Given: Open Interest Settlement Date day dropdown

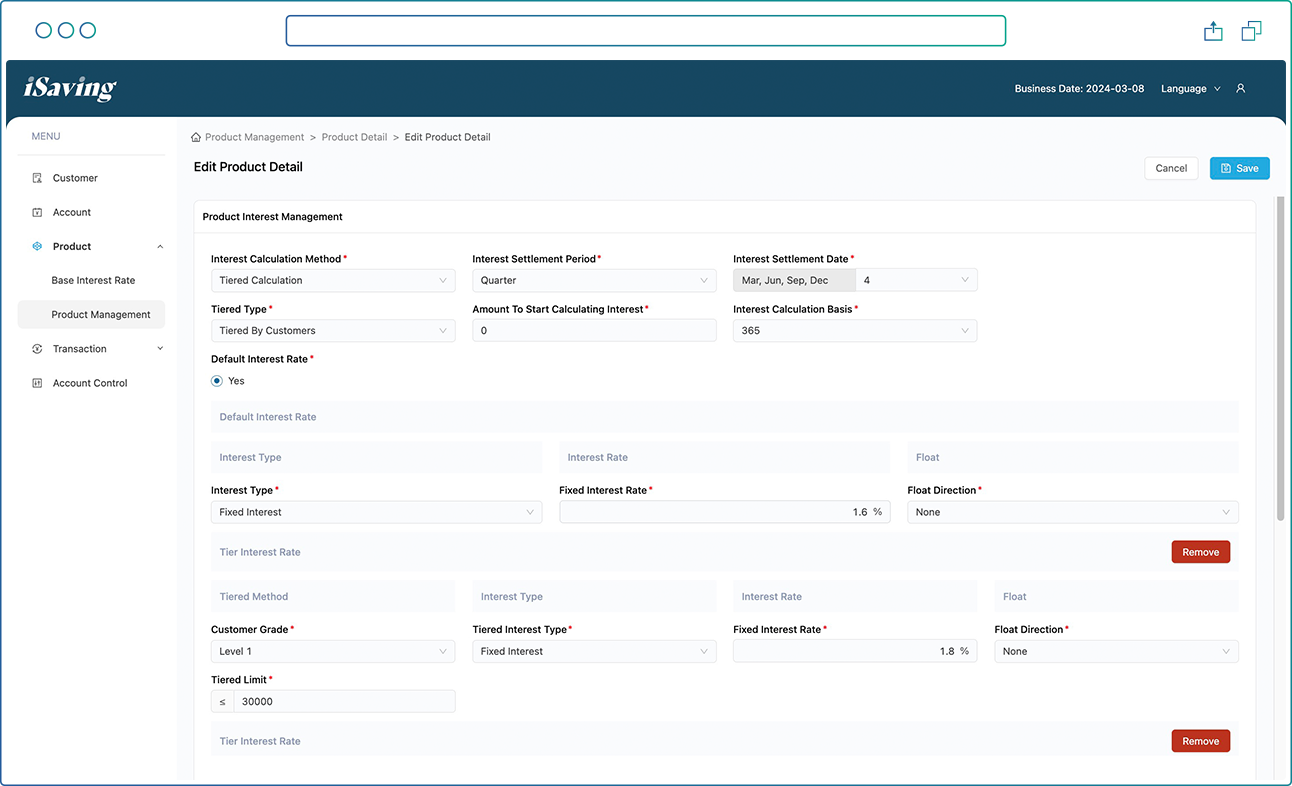Looking at the screenshot, I should [x=916, y=280].
